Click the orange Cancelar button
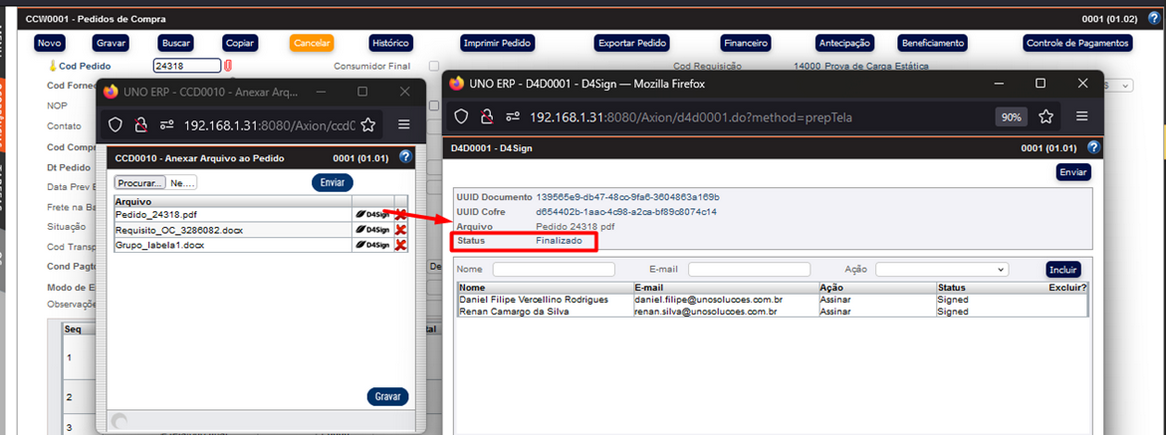This screenshot has height=435, width=1166. (312, 43)
